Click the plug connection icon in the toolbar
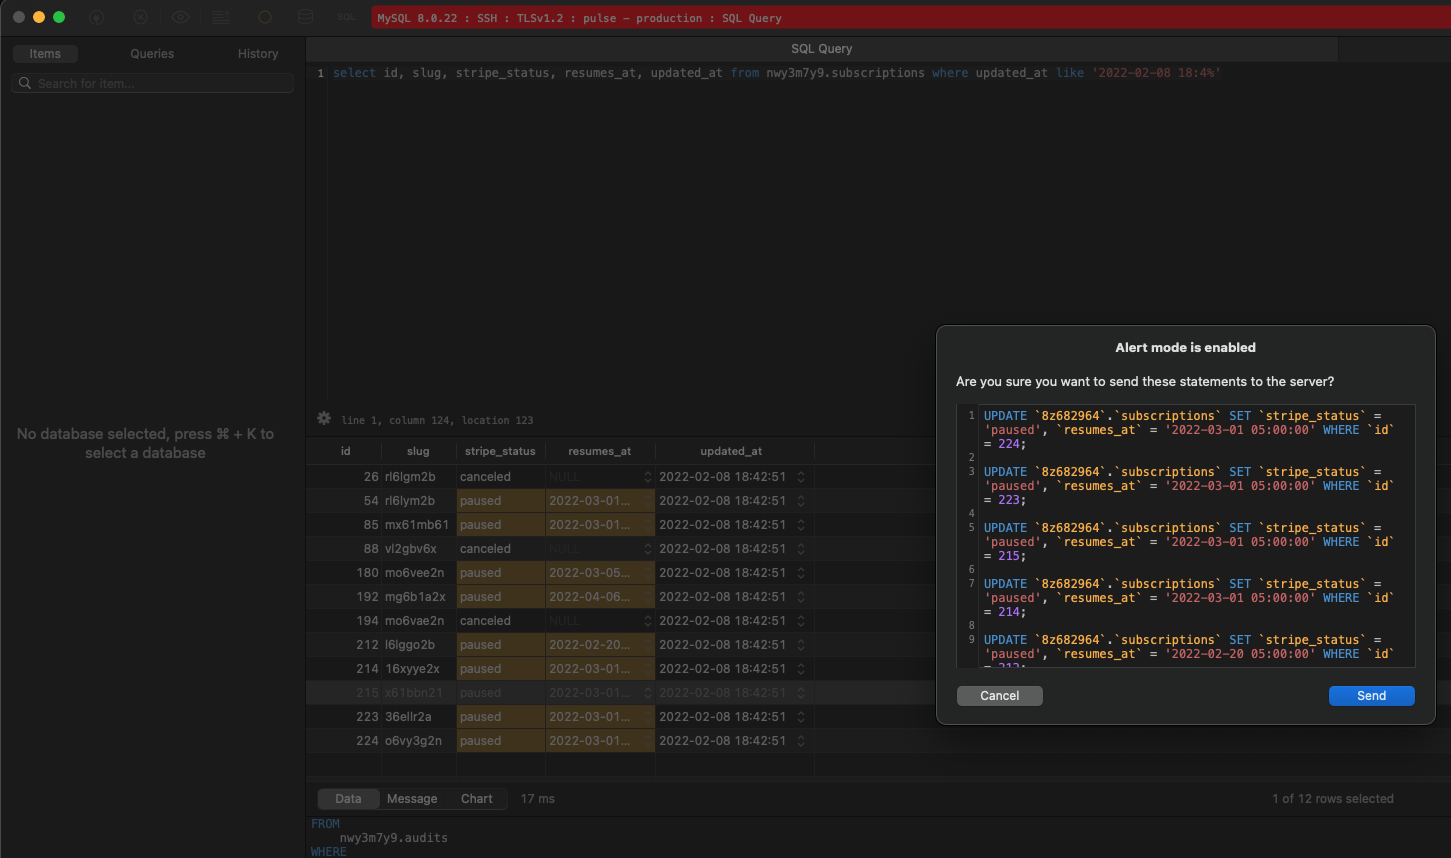Image resolution: width=1451 pixels, height=858 pixels. (x=97, y=17)
